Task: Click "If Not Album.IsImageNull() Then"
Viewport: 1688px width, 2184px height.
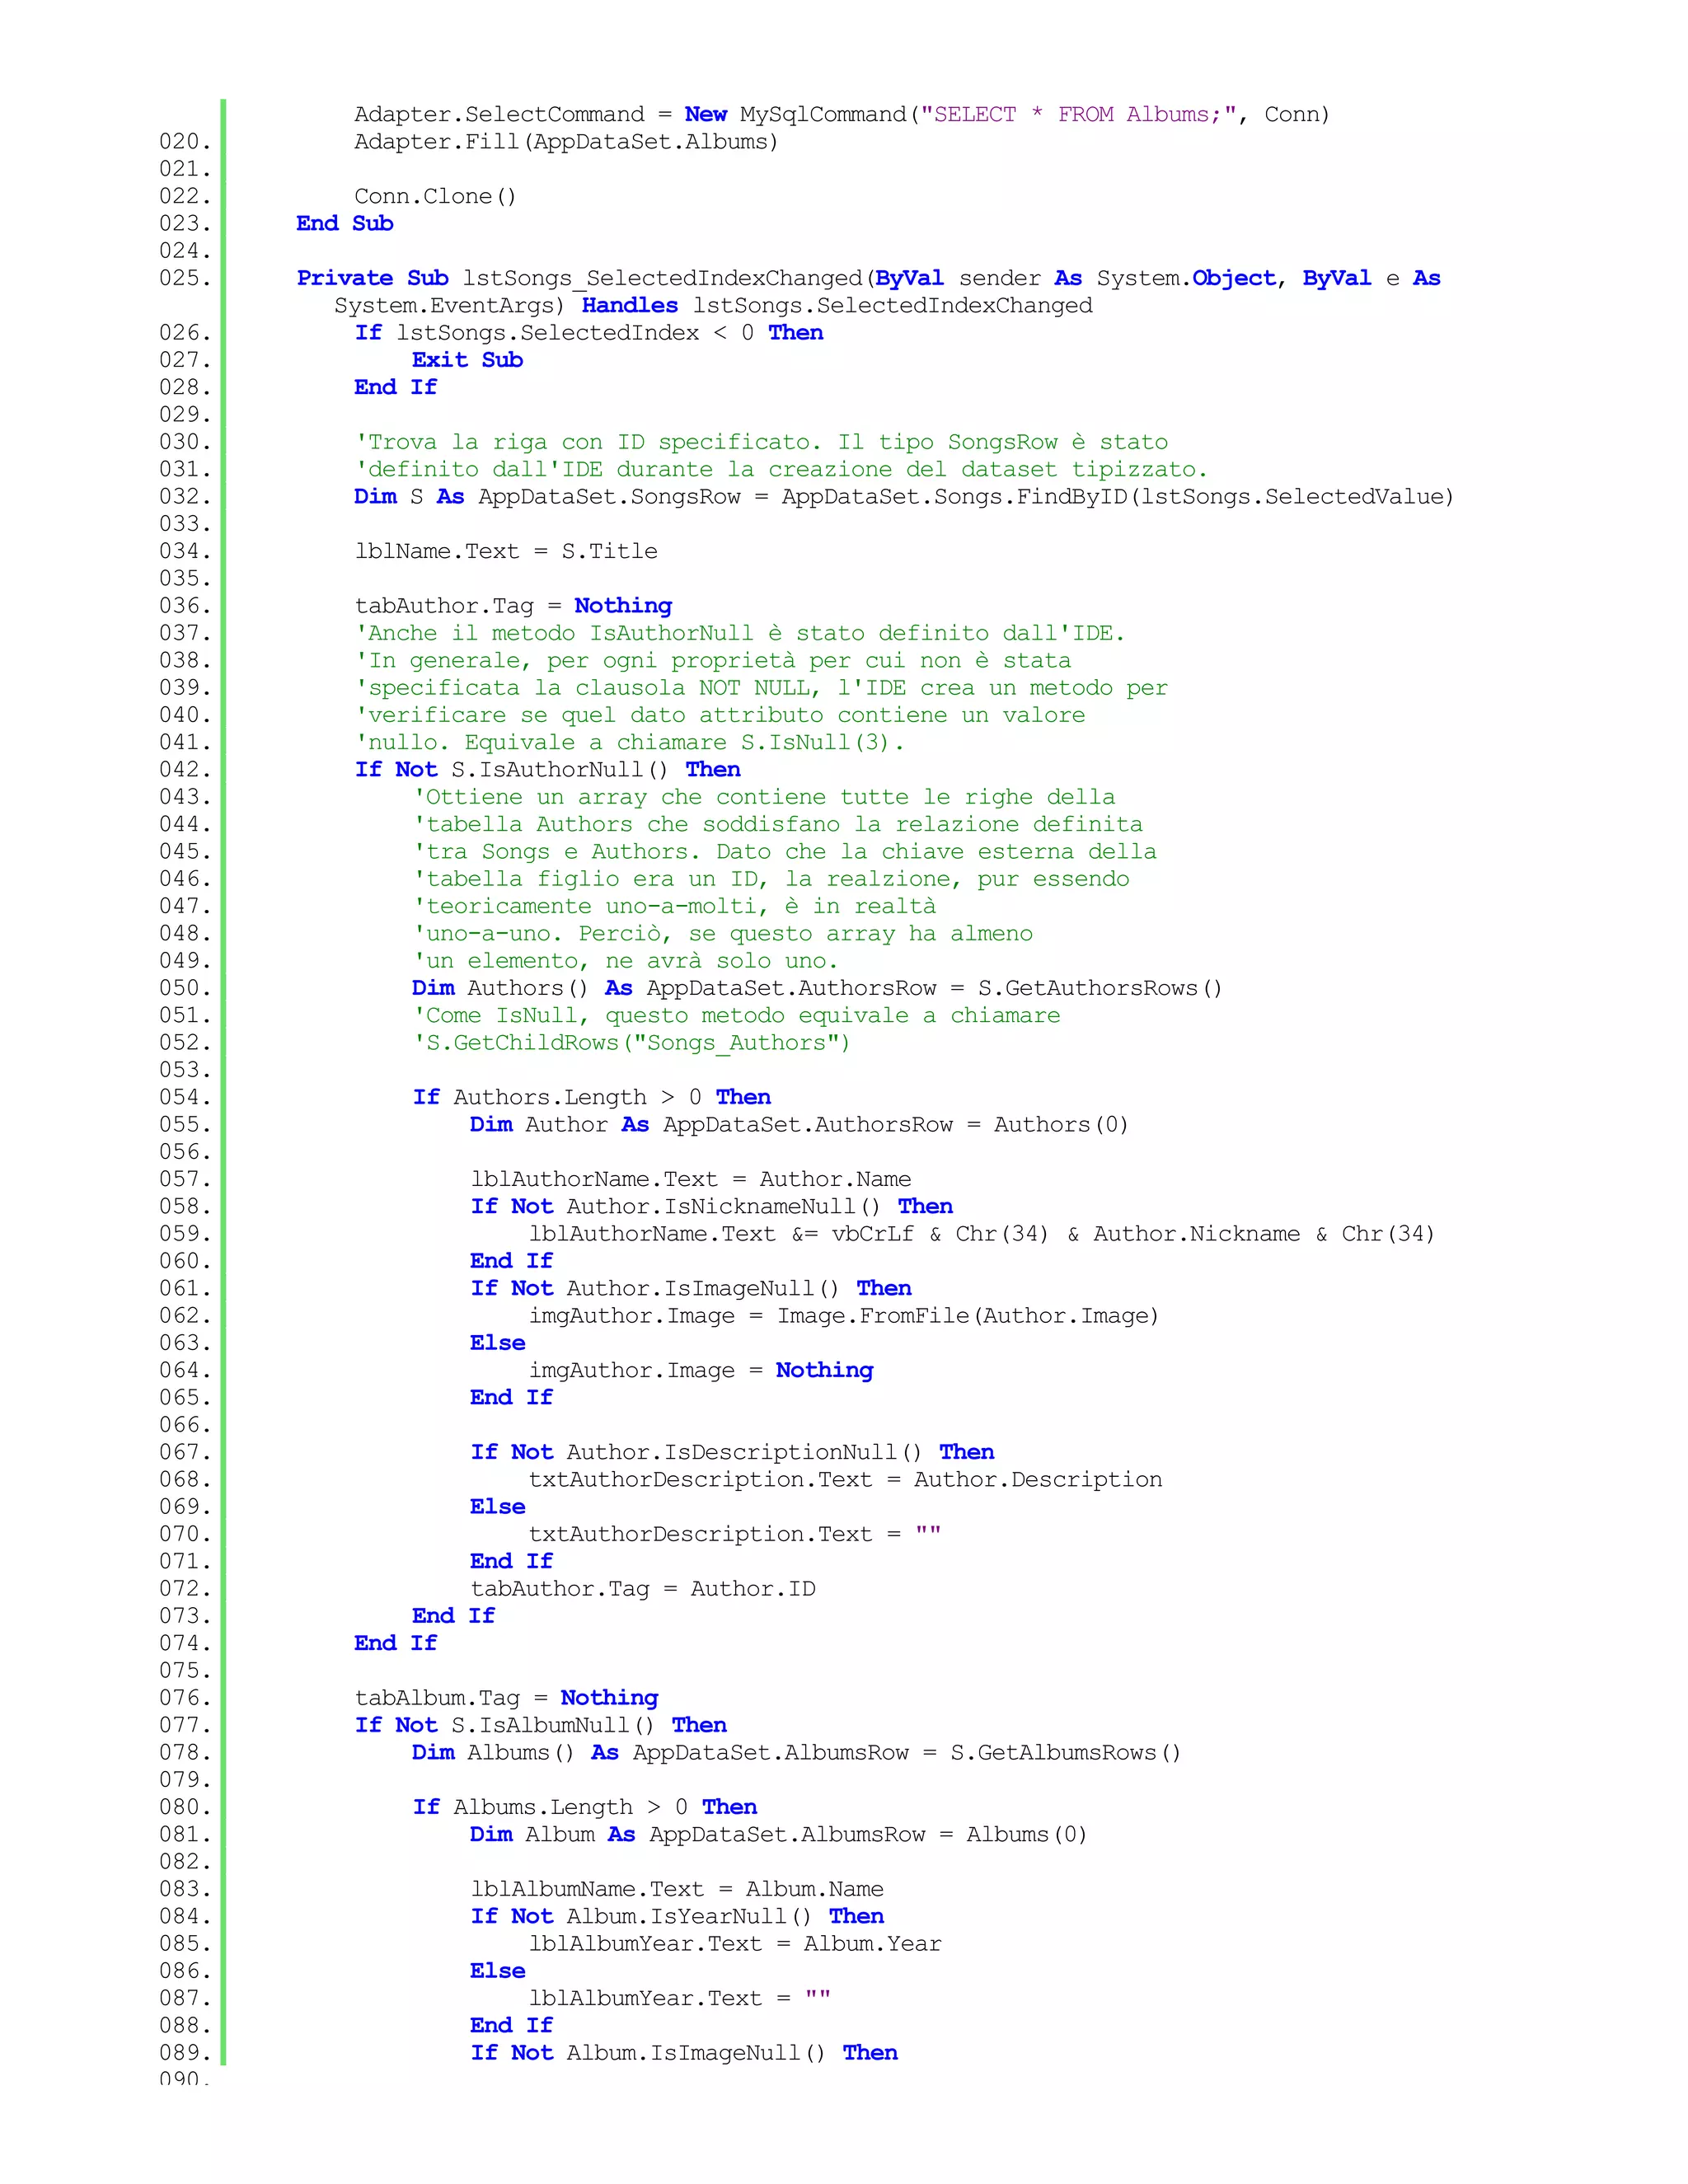Action: (x=684, y=2052)
